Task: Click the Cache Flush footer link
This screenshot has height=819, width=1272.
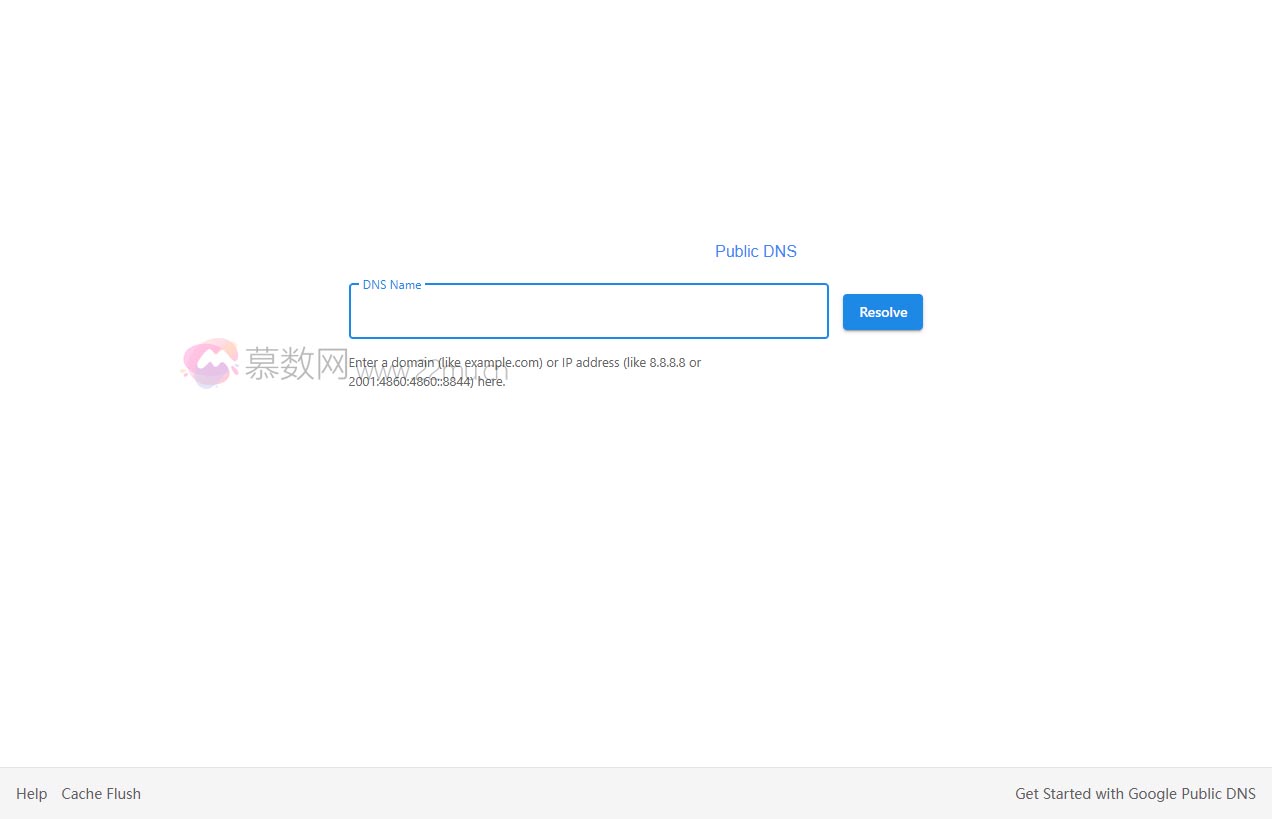Action: tap(100, 793)
